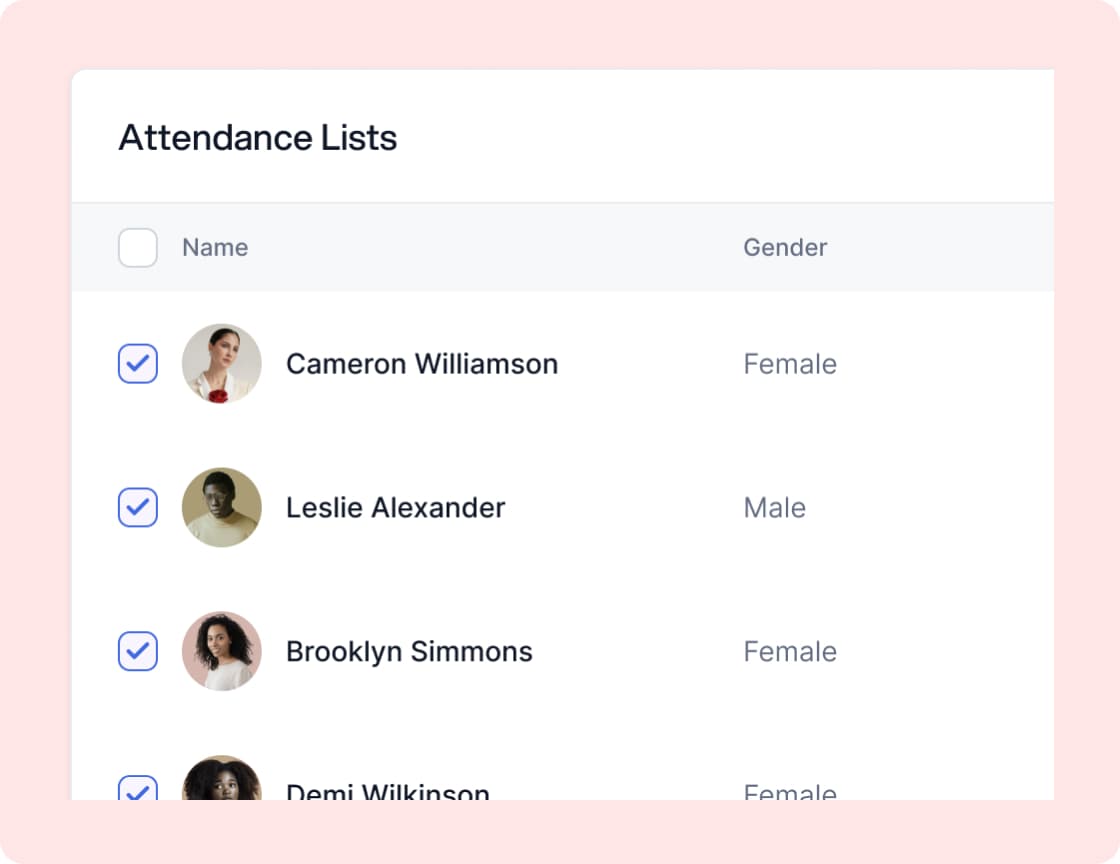Click the Name column header
The height and width of the screenshot is (864, 1120).
(x=215, y=247)
